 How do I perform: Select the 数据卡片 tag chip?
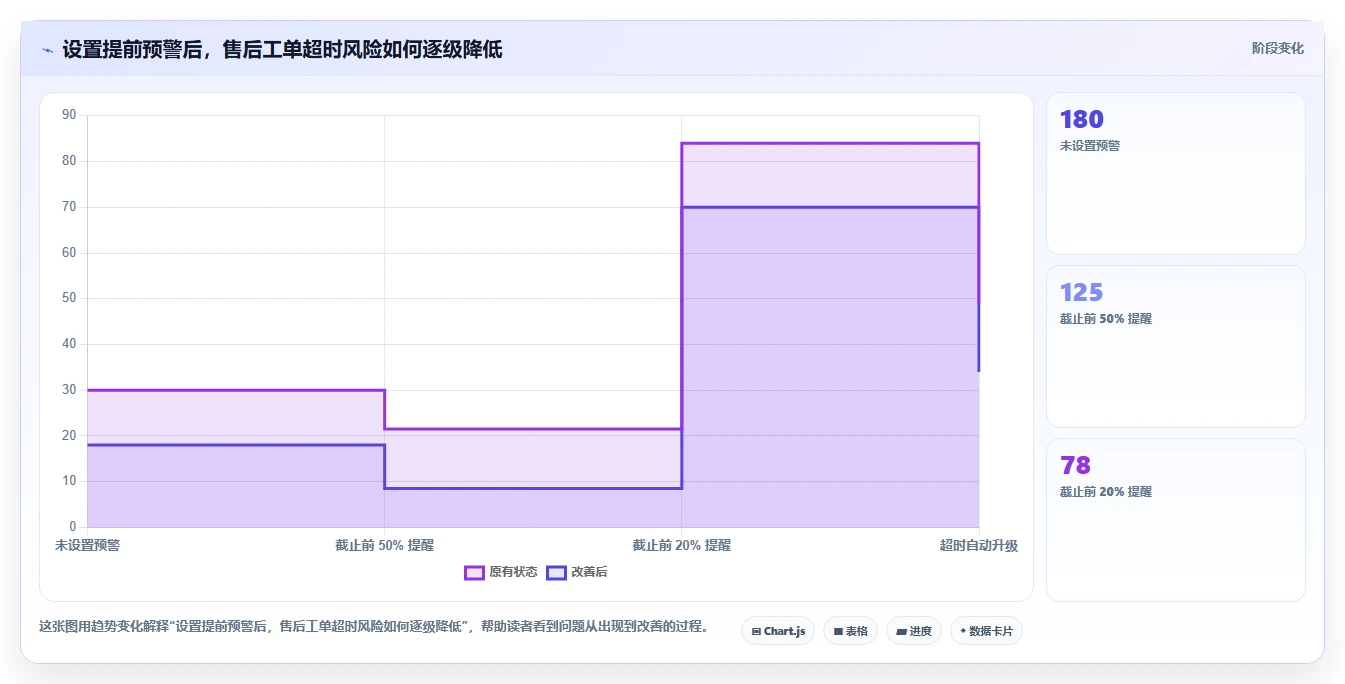[x=986, y=631]
